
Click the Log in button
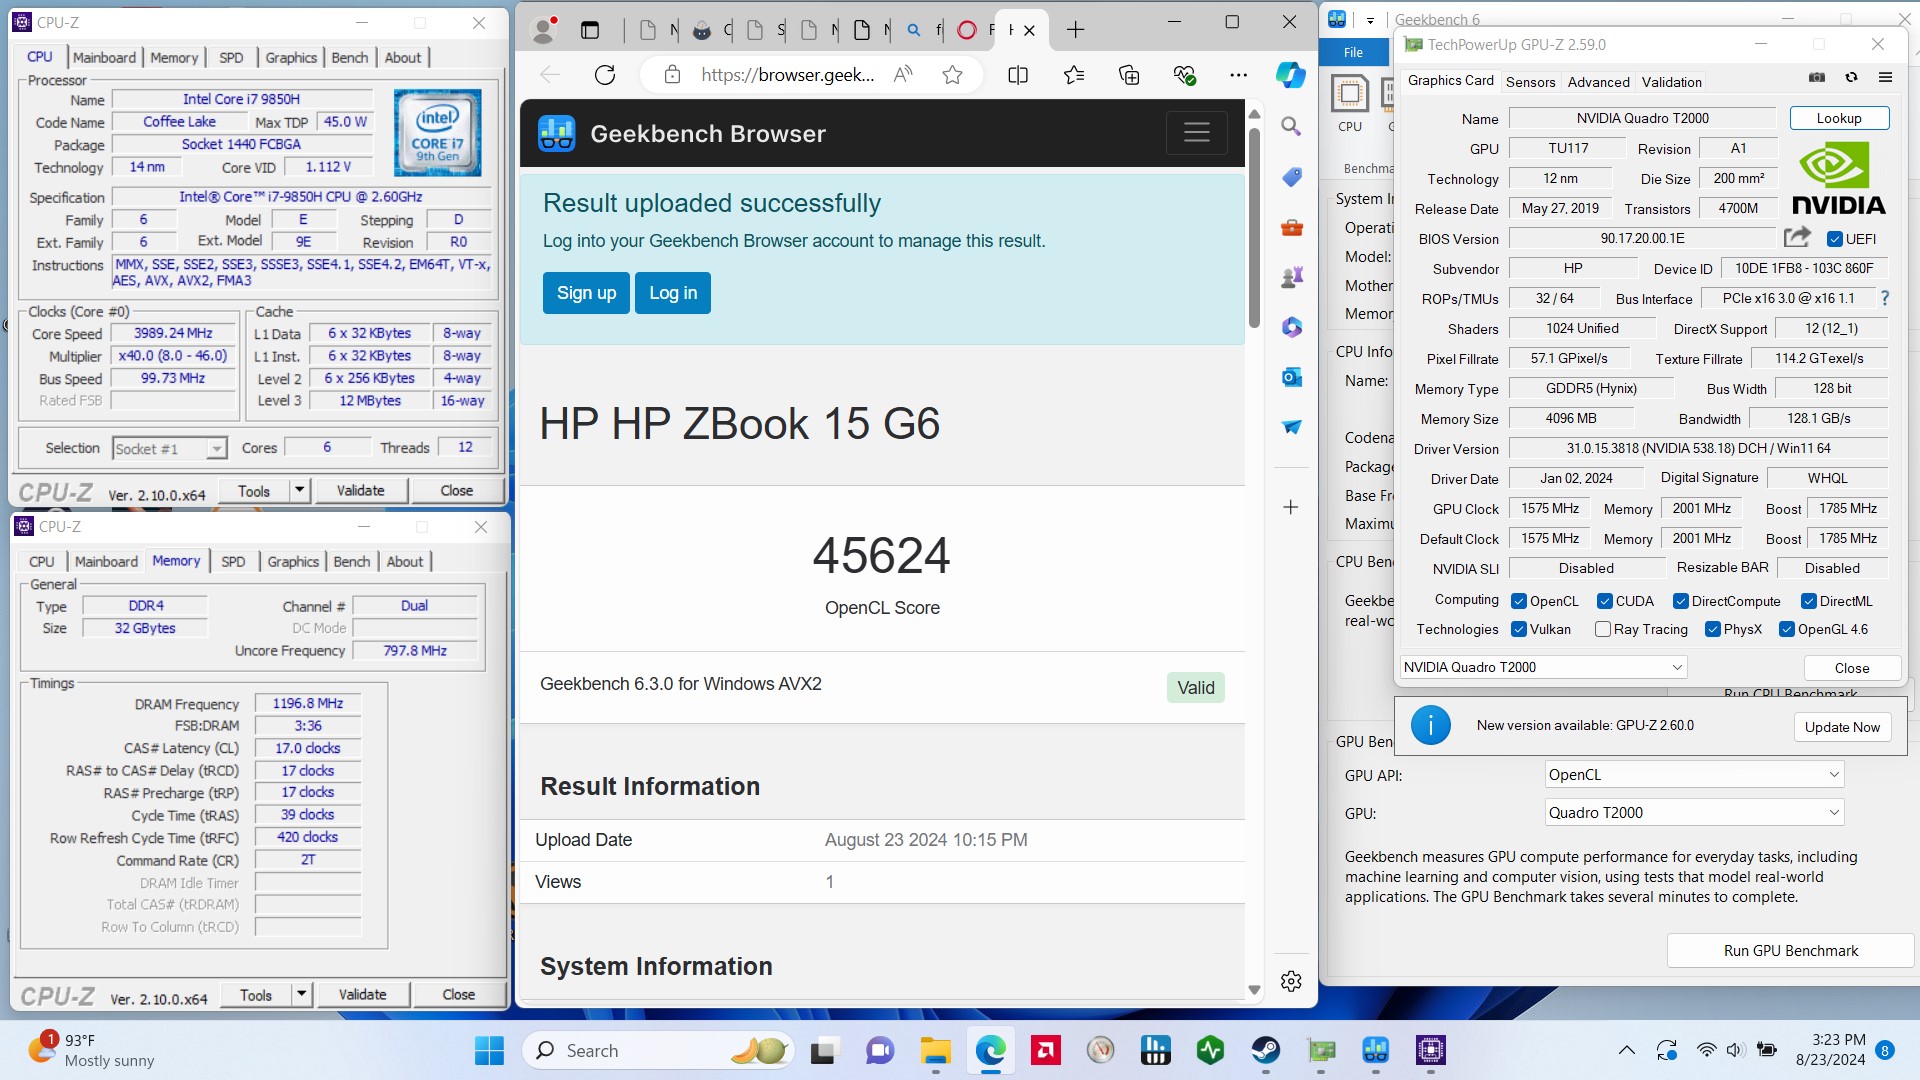pyautogui.click(x=673, y=293)
